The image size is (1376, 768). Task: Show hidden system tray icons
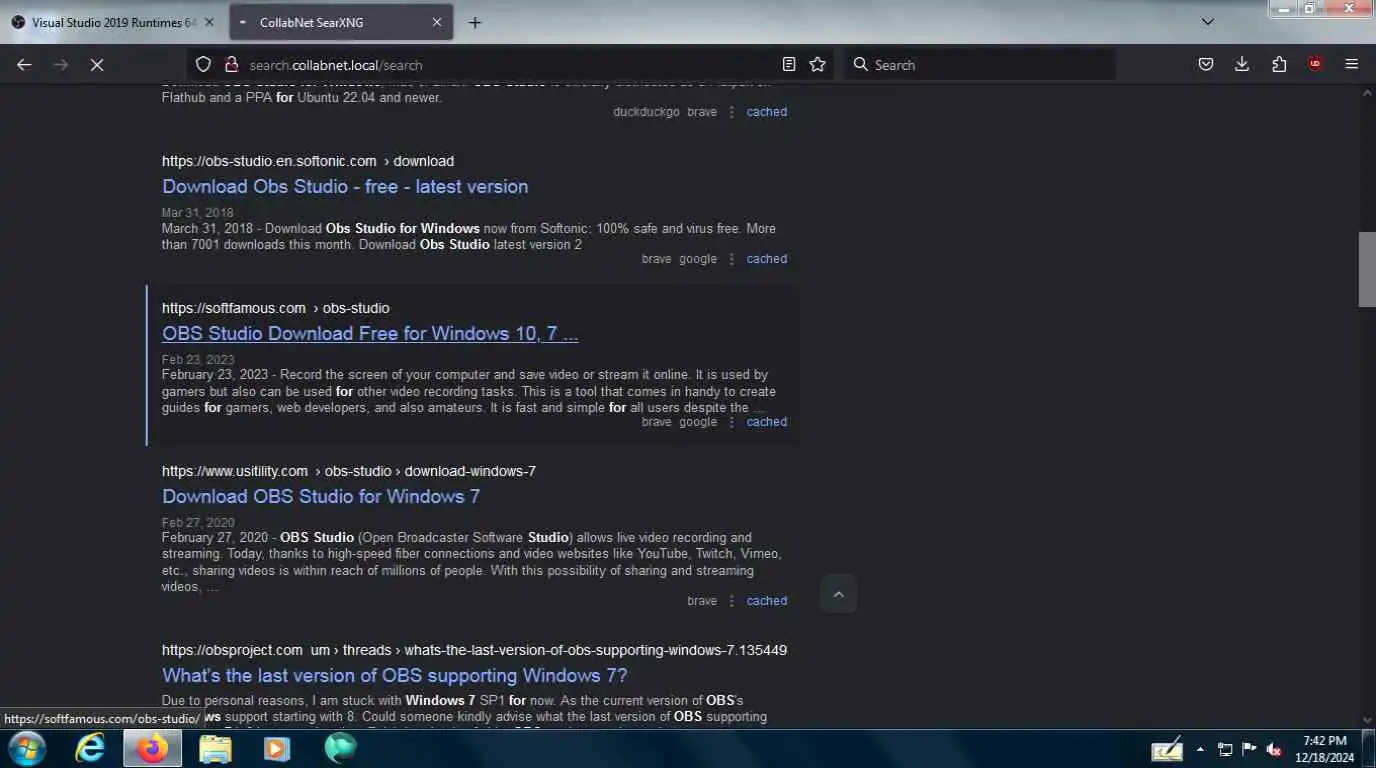point(1200,749)
